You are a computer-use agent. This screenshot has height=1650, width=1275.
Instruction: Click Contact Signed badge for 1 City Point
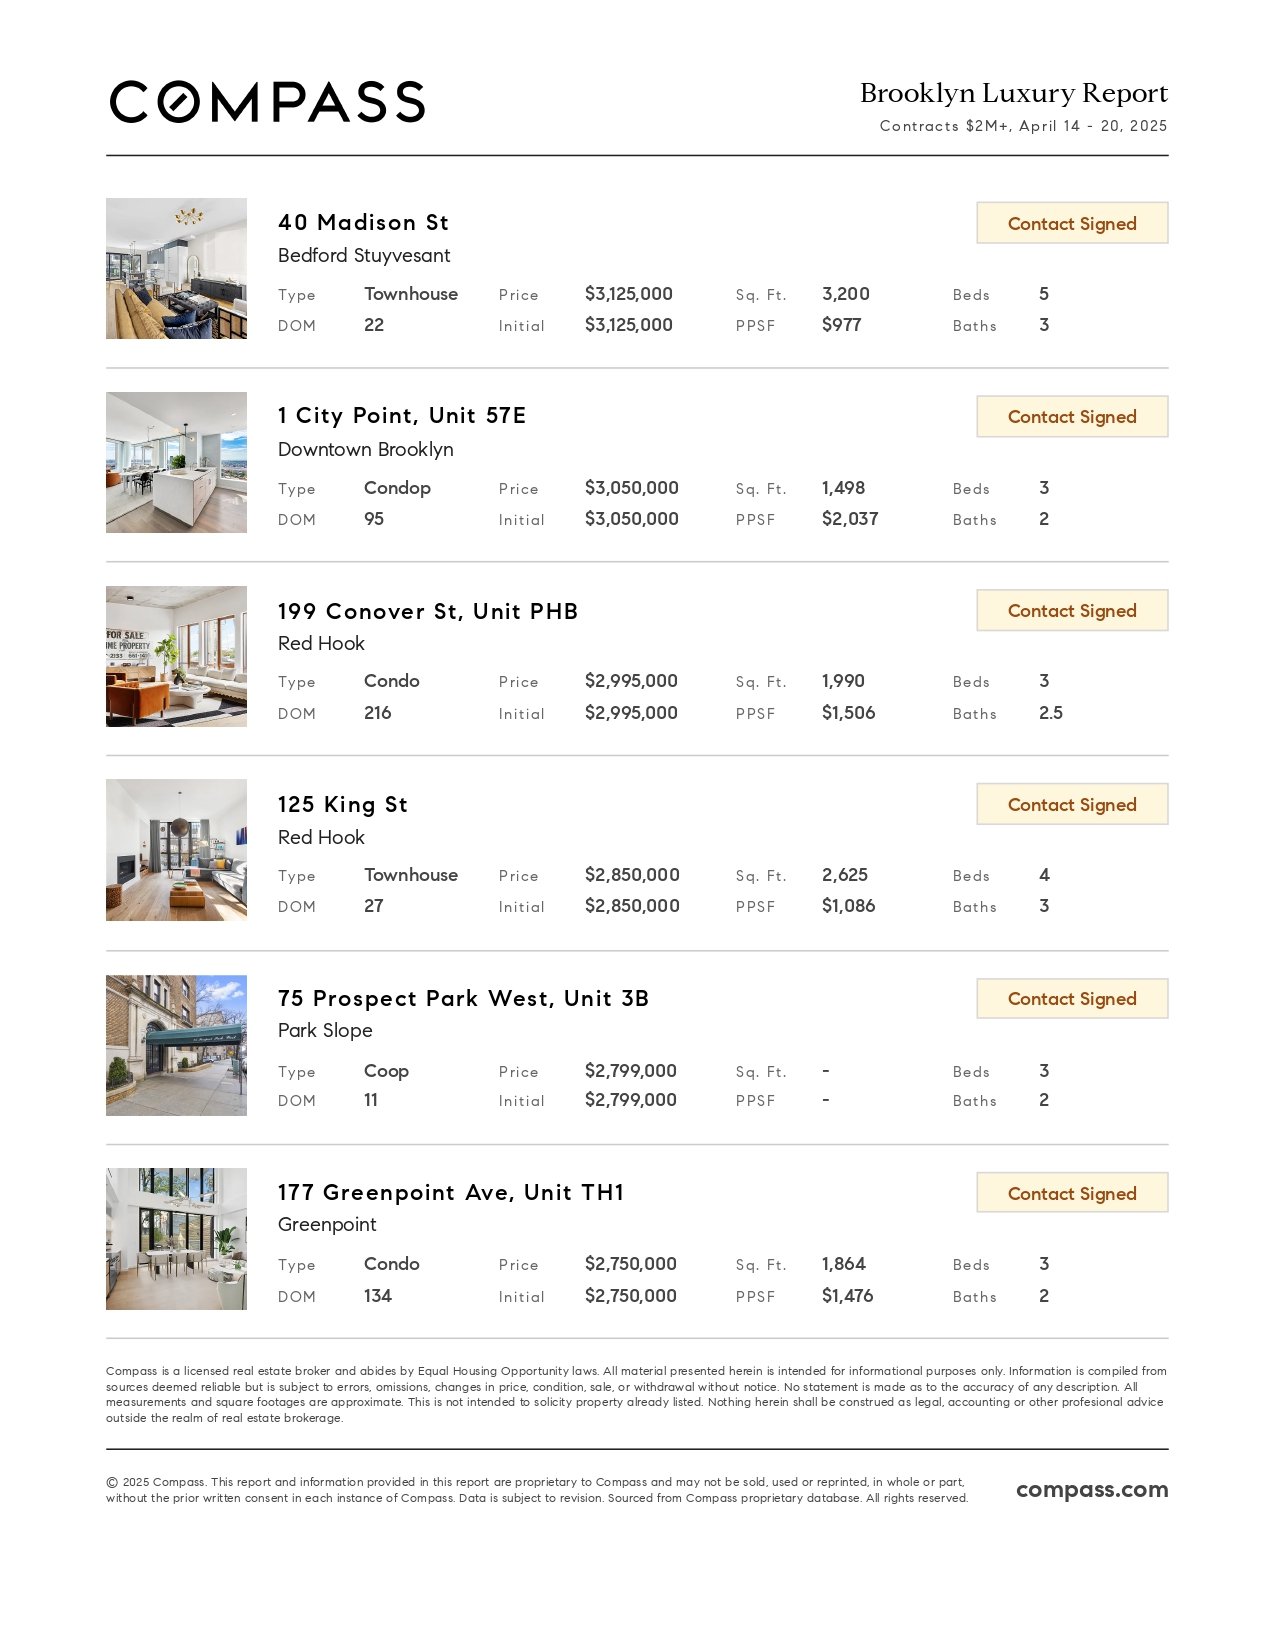(x=1072, y=416)
